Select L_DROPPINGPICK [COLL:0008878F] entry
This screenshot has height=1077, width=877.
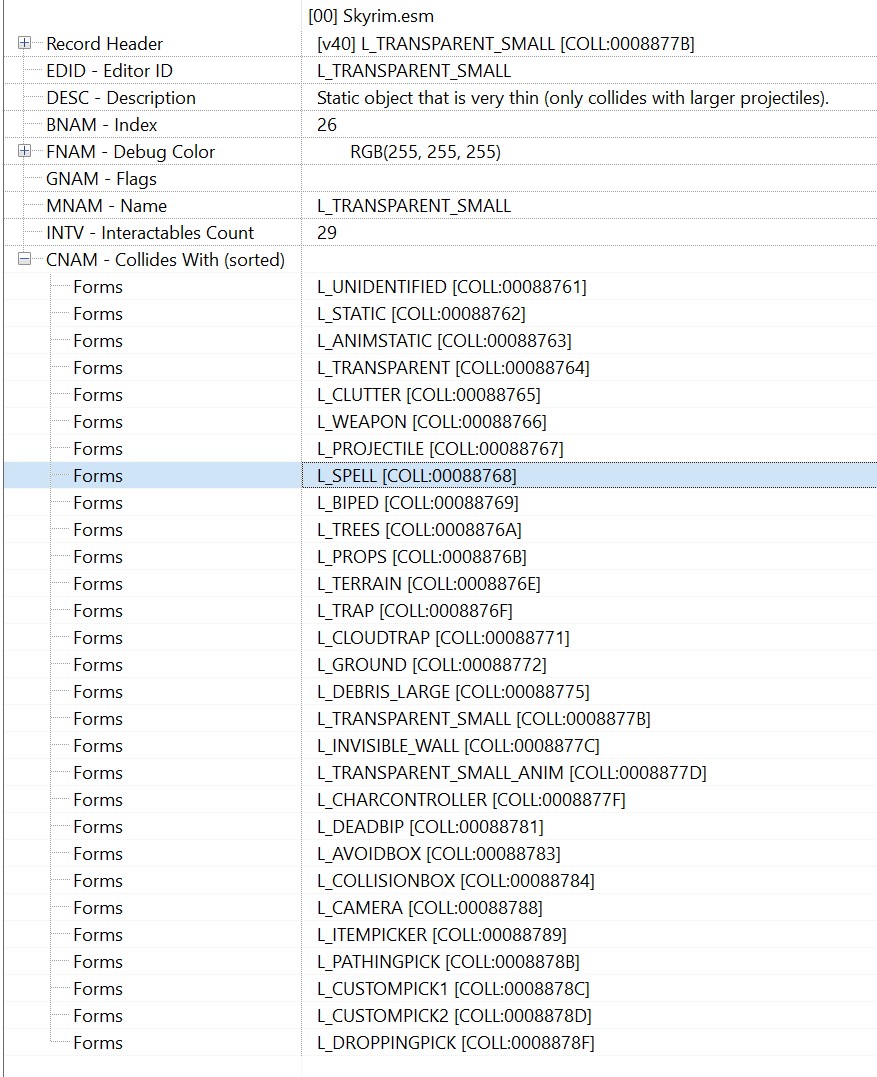[456, 1043]
